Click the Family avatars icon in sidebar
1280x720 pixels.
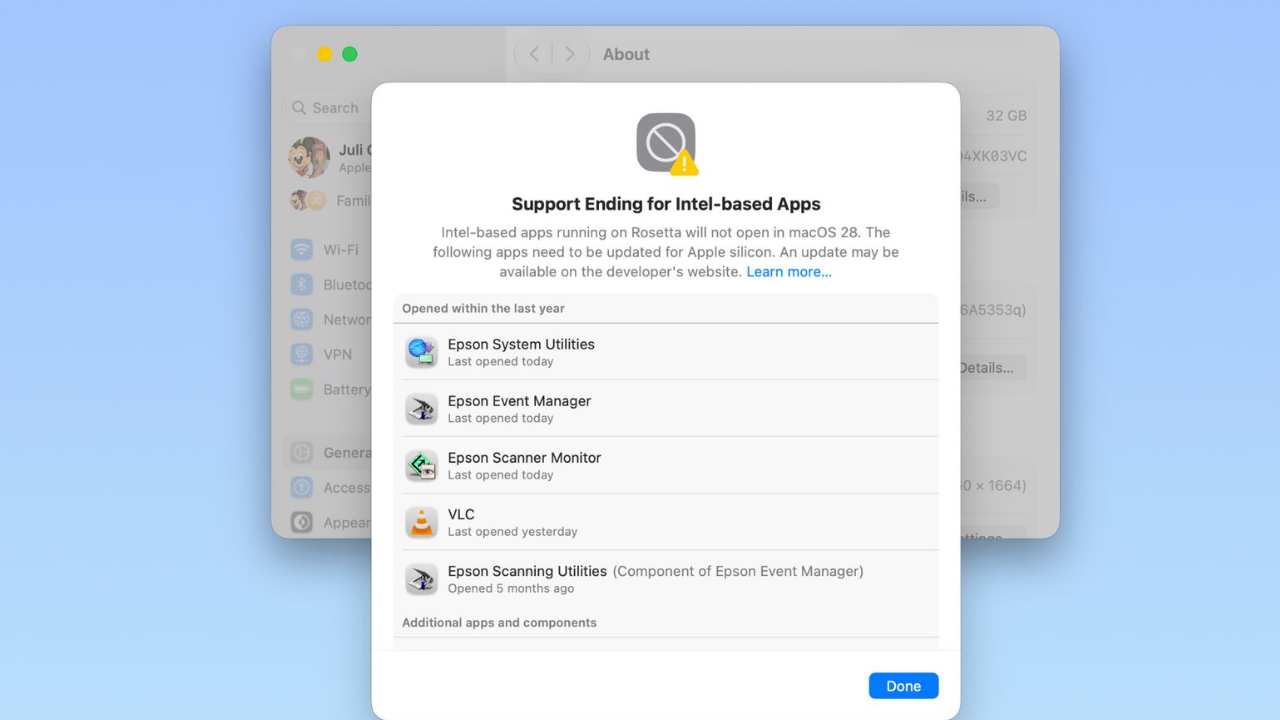[x=308, y=200]
